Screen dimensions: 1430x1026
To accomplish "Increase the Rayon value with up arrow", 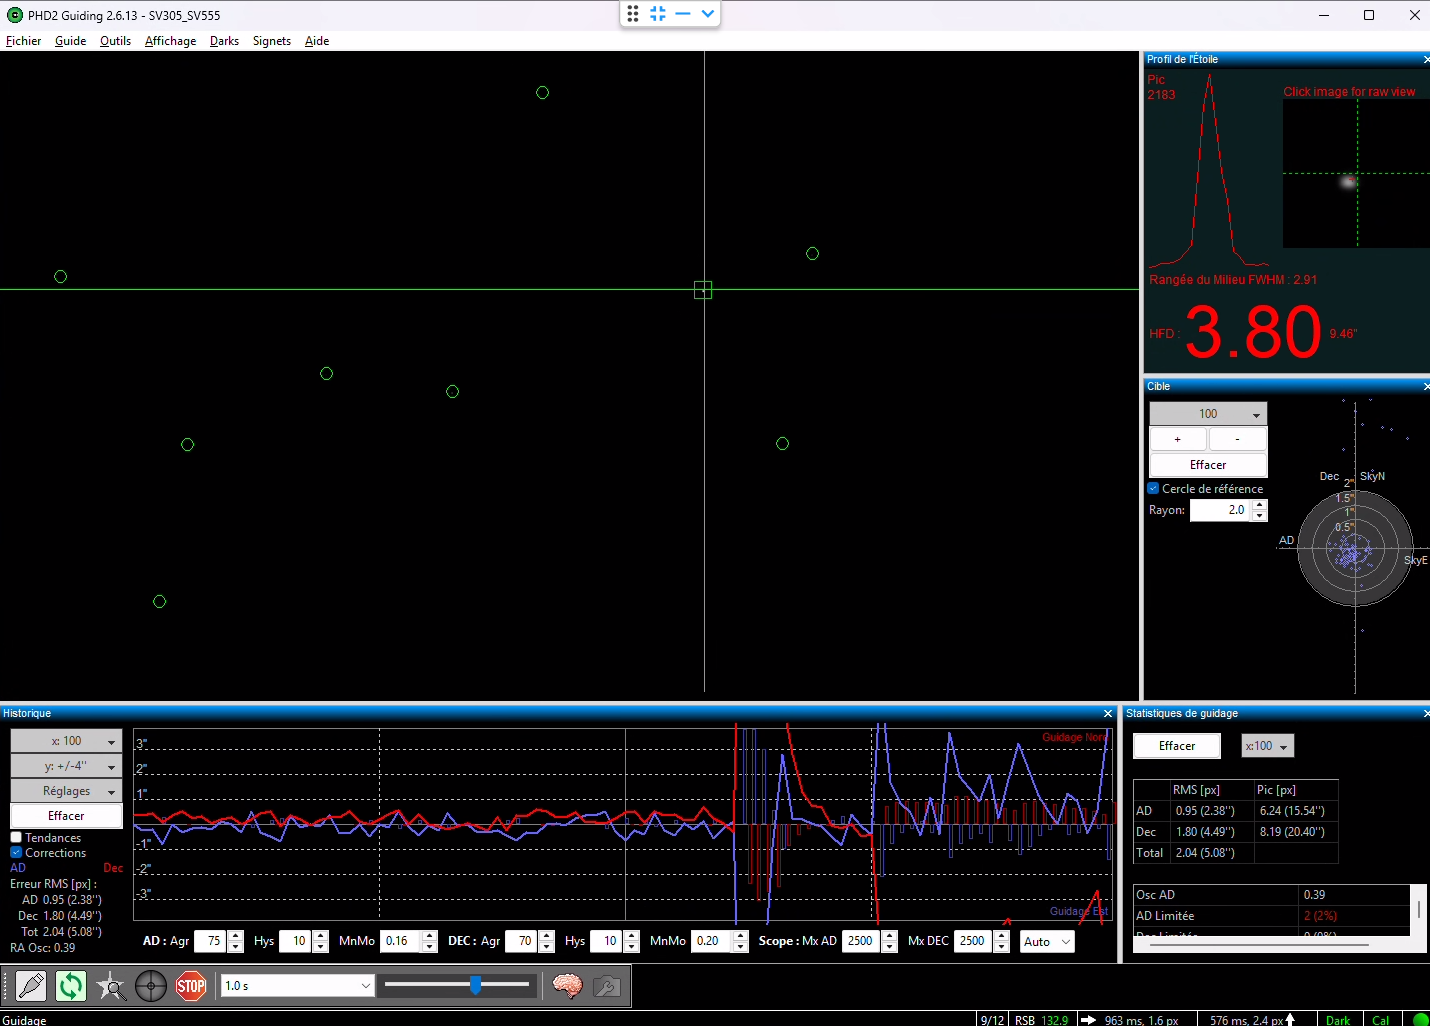I will [1260, 505].
